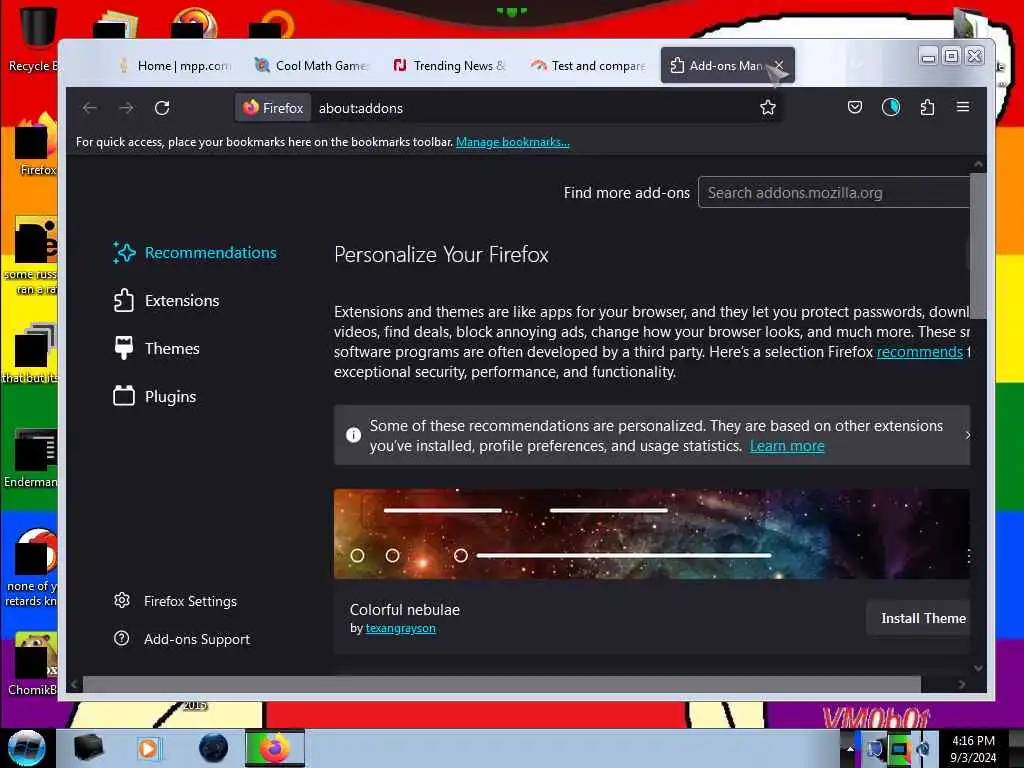Click the info icon in the recommendations notice
The image size is (1024, 768).
[x=353, y=435]
